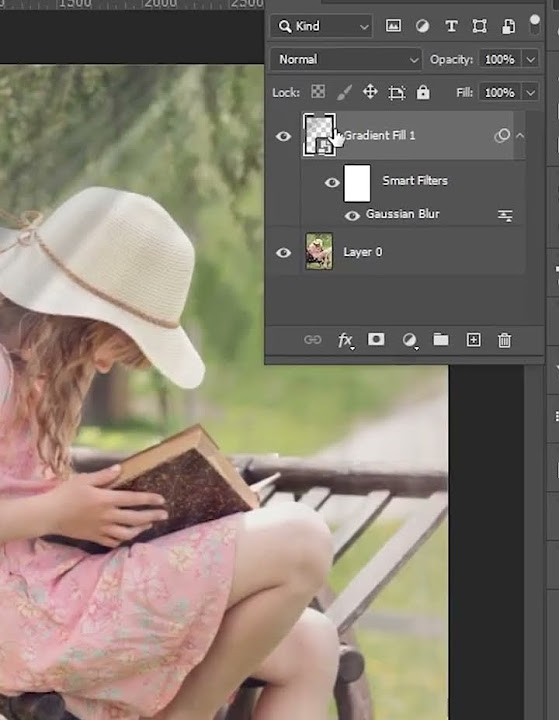Create a new layer
Viewport: 559px width, 720px height.
click(474, 340)
